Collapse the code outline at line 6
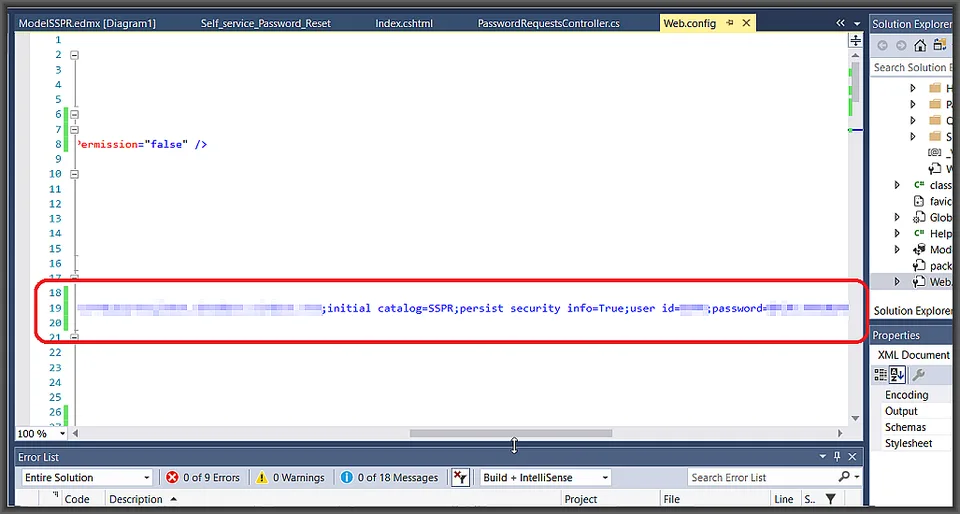 pyautogui.click(x=75, y=114)
